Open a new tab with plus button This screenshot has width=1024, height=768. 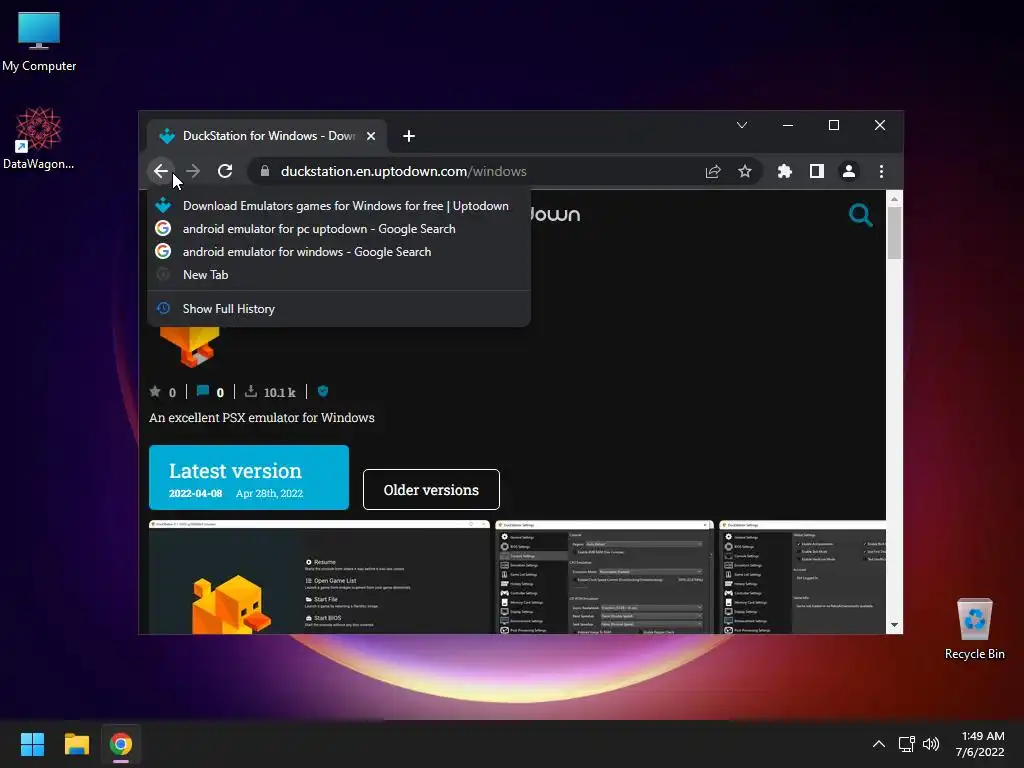pos(409,136)
